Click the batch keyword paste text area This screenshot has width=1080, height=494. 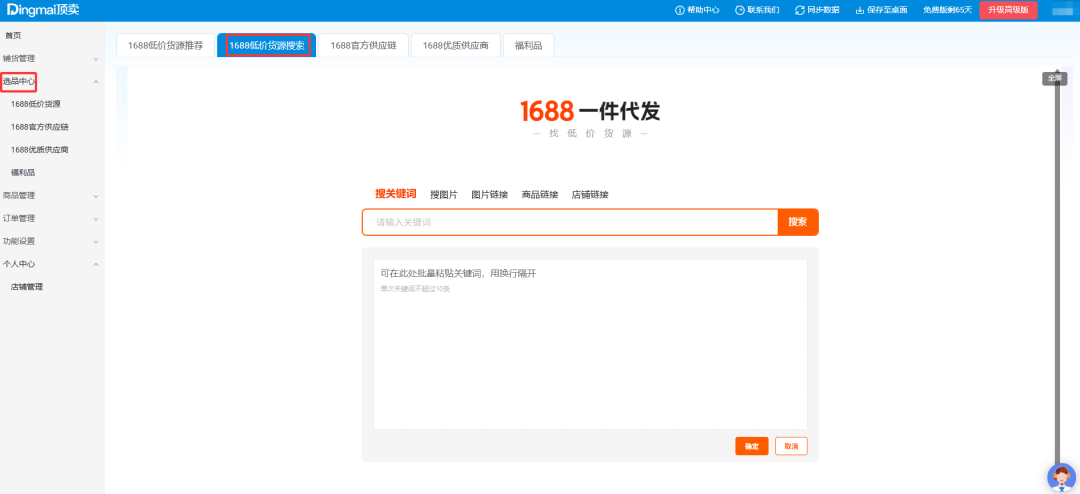590,344
